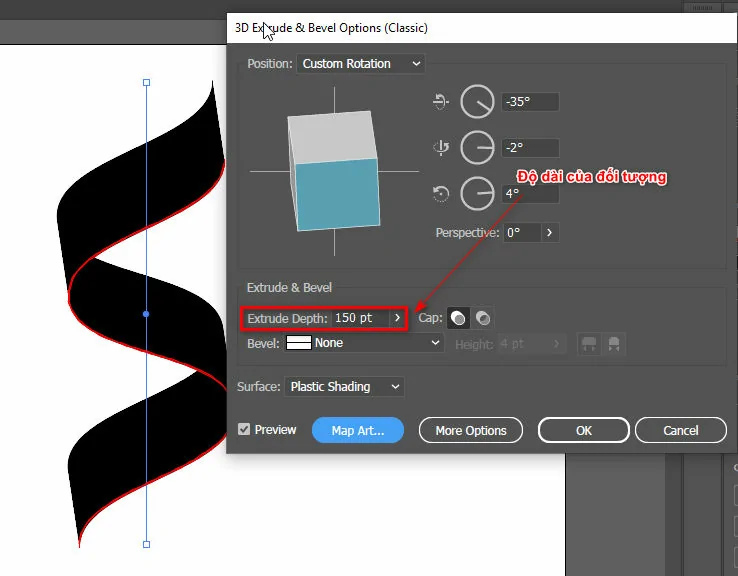Select the Bevel Extent In icon
Viewport: 738px width, 576px height.
coord(613,344)
